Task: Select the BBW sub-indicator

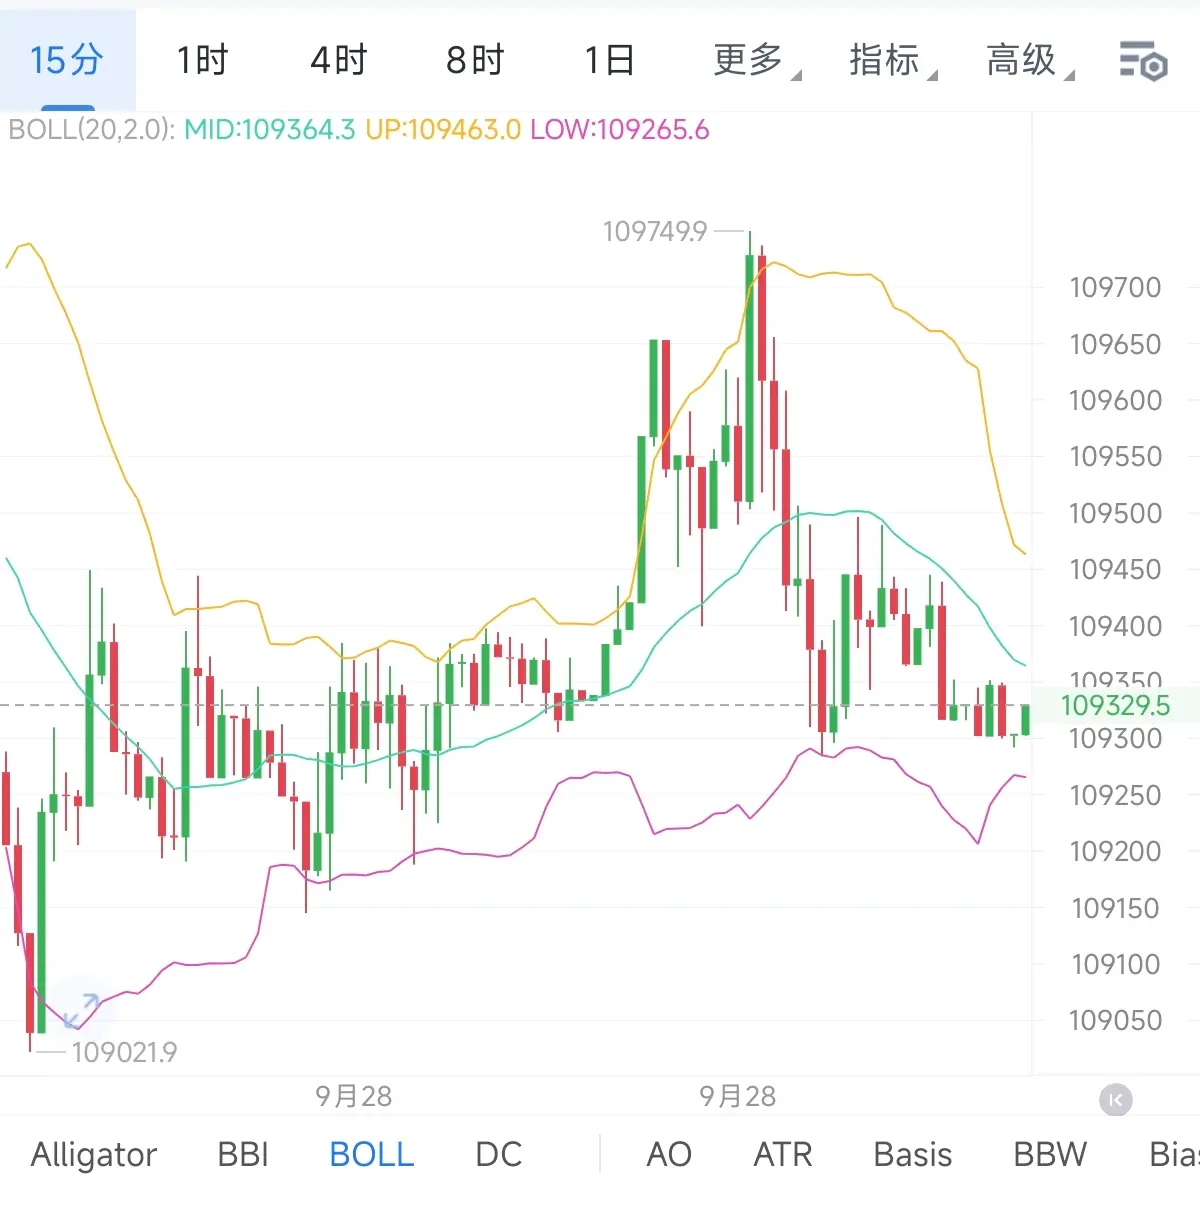Action: tap(1050, 1154)
